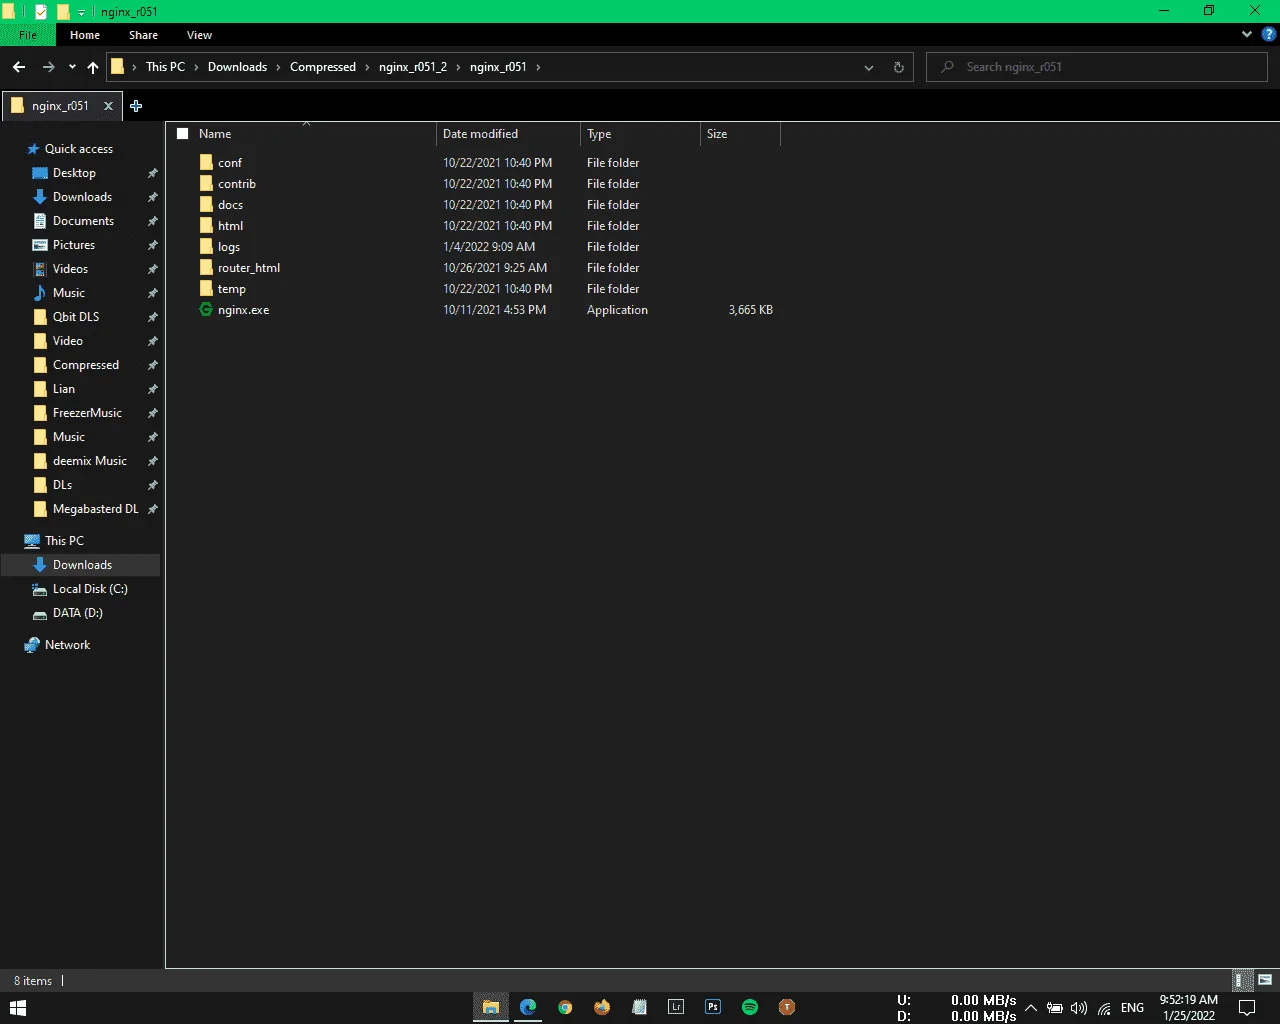Expand breadcrumb chevron after nginx_r051_2
Viewport: 1280px width, 1024px height.
point(459,67)
